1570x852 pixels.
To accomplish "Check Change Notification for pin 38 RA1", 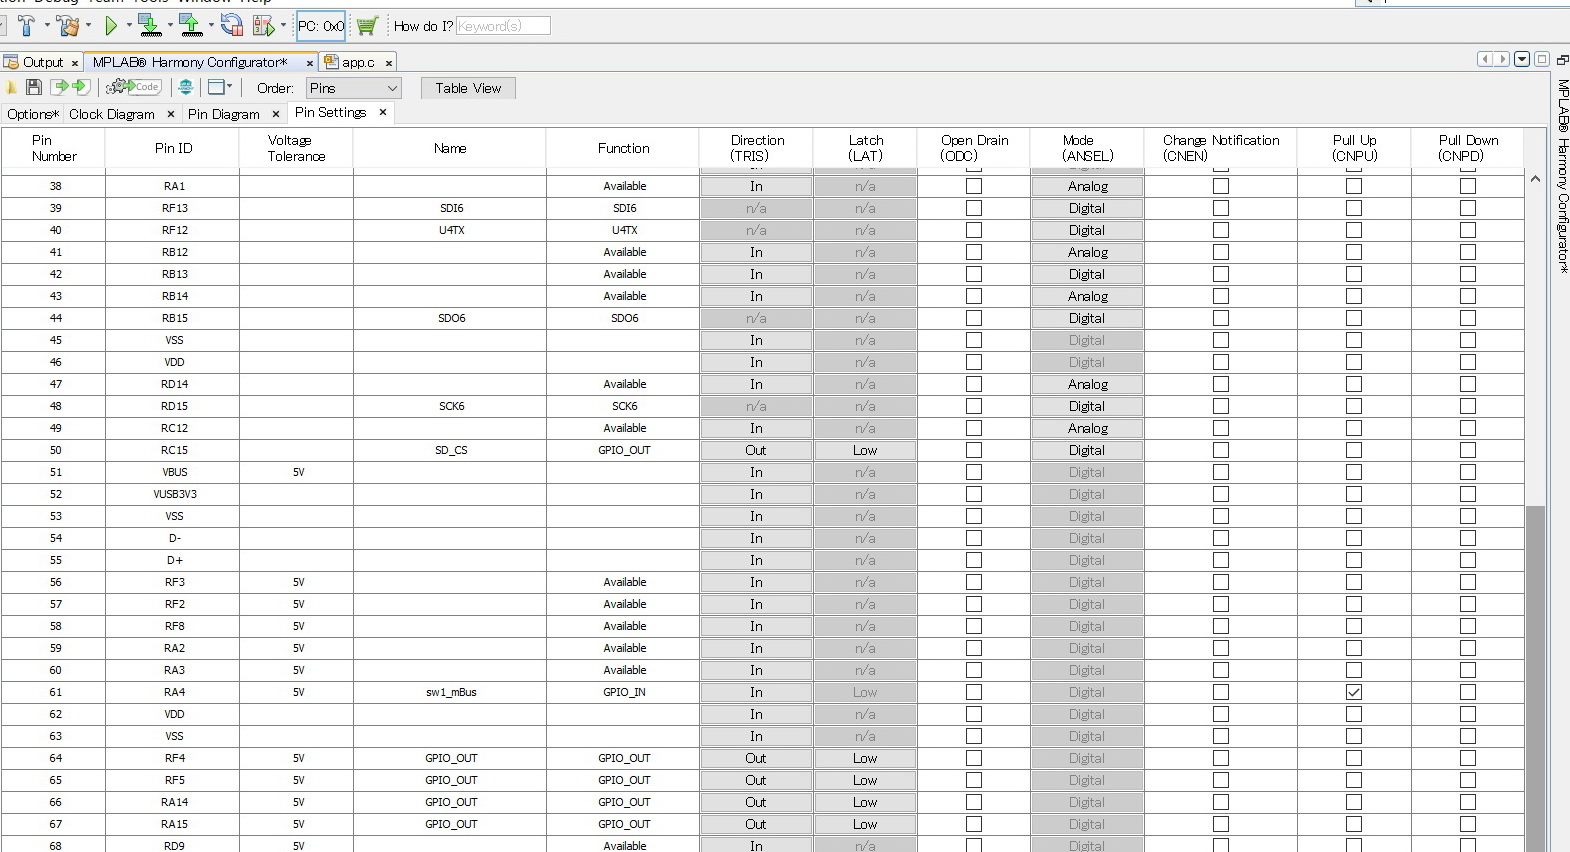I will [x=1220, y=186].
